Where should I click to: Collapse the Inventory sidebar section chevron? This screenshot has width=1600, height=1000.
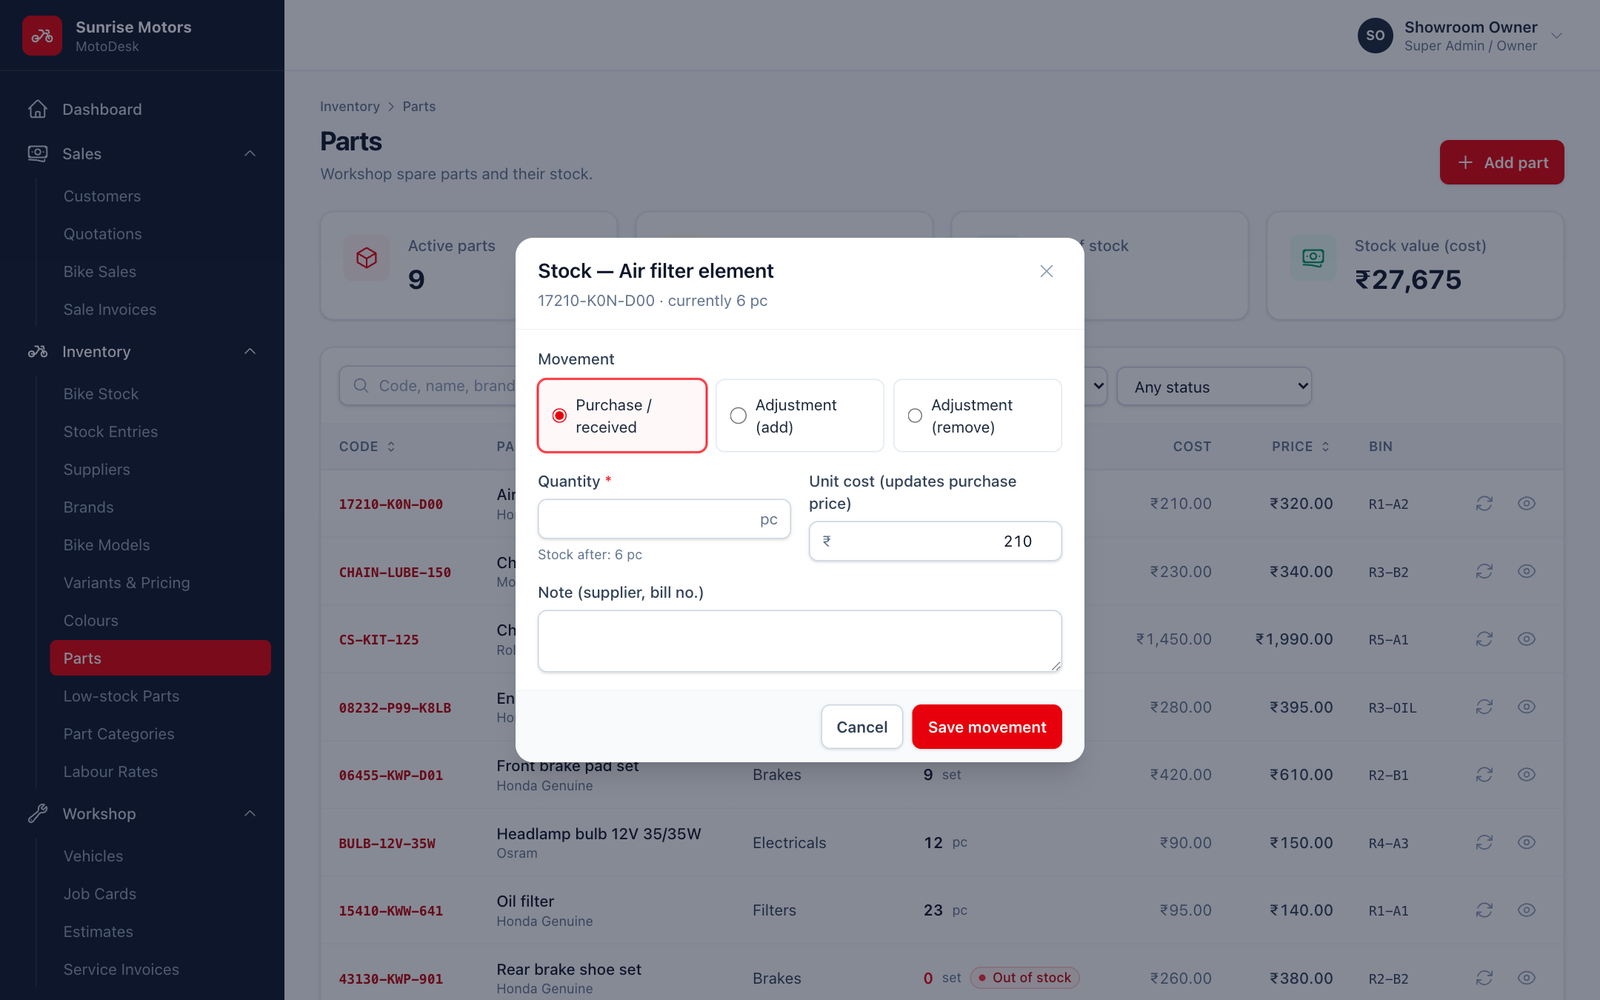(250, 351)
